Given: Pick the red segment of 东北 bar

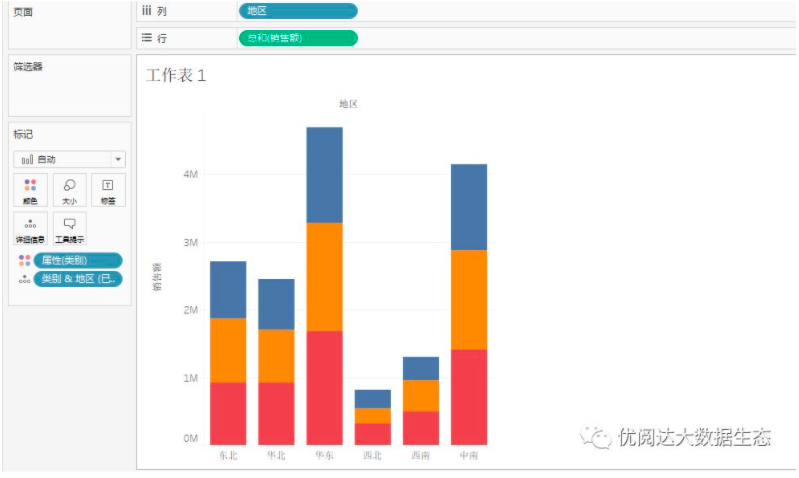Looking at the screenshot, I should (x=228, y=413).
